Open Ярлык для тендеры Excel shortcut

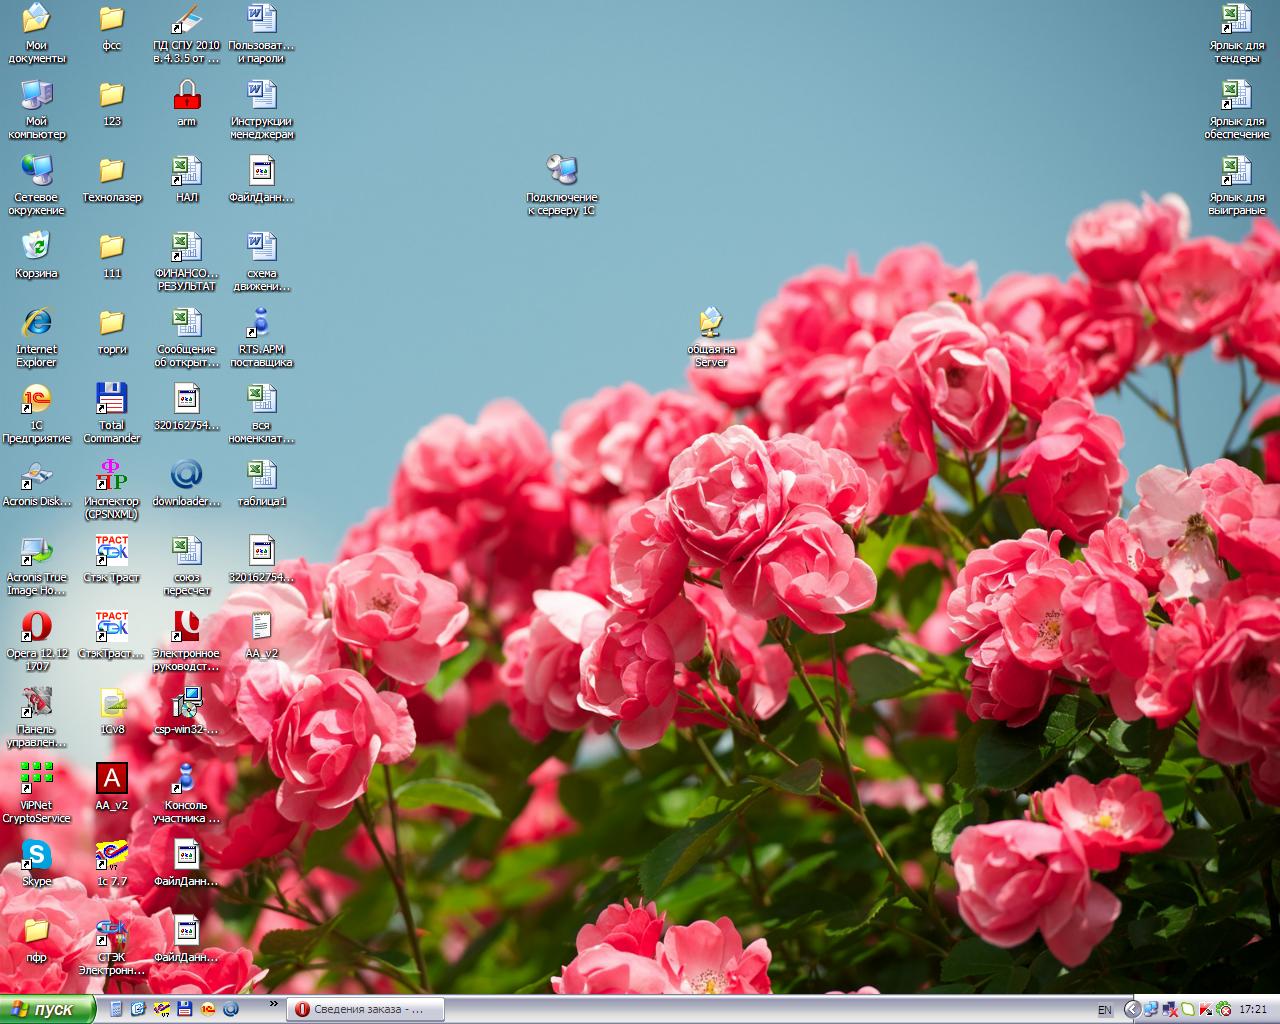click(x=1237, y=19)
